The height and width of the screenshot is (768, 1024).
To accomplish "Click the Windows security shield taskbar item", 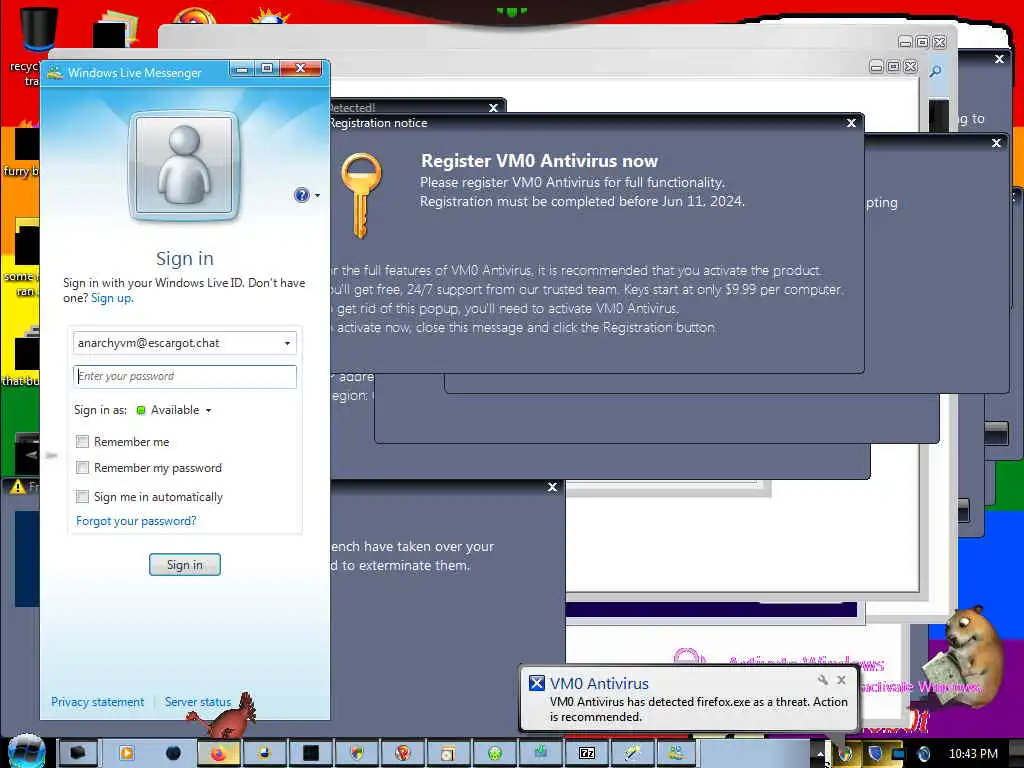I will coord(357,754).
